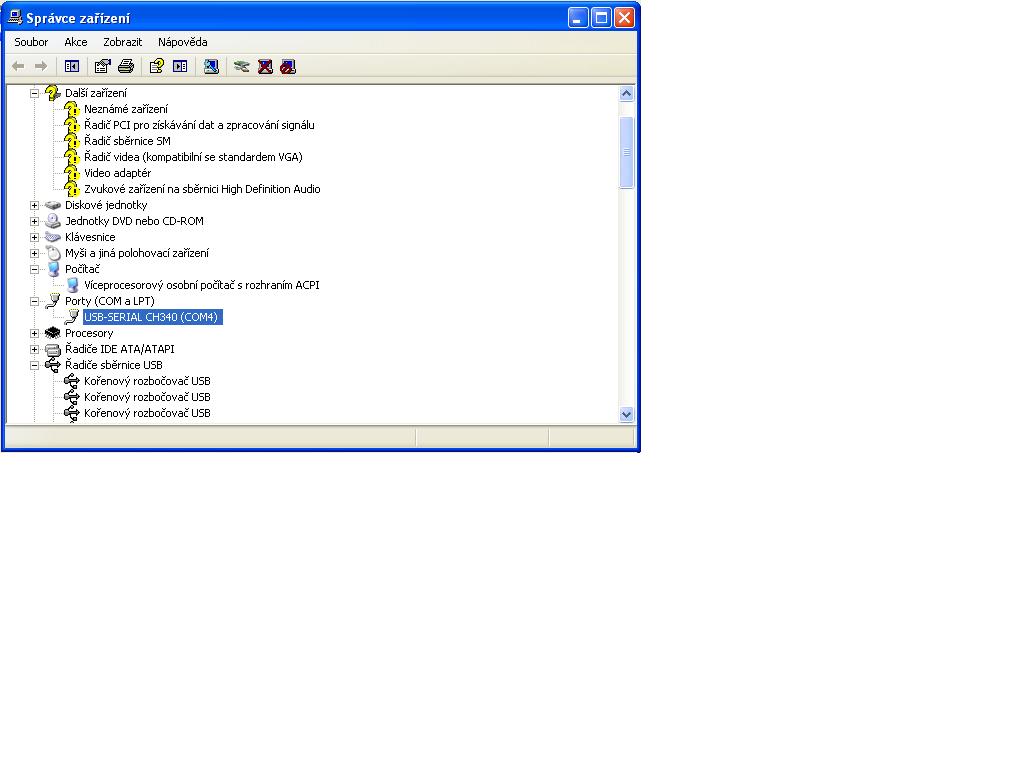Expand Jednotky DVD nebo CD-ROM

pyautogui.click(x=35, y=221)
